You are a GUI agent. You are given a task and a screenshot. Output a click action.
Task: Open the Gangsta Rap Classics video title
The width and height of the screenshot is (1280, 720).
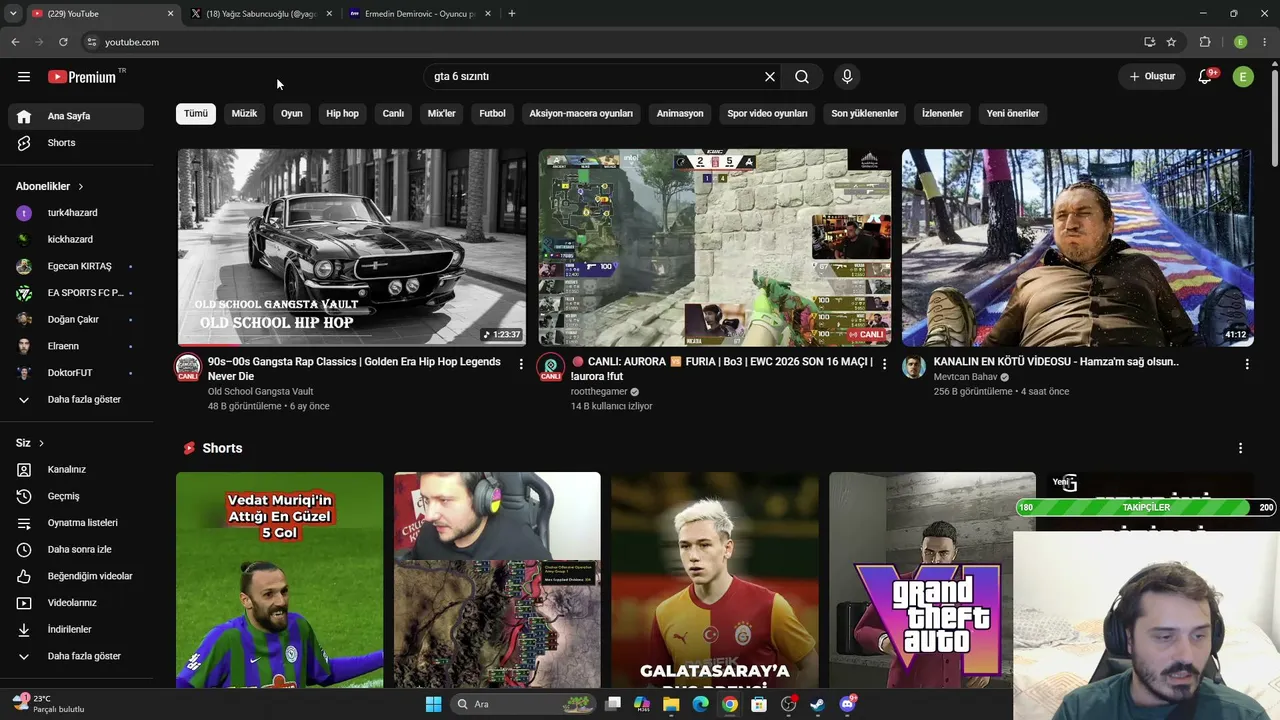click(x=354, y=369)
